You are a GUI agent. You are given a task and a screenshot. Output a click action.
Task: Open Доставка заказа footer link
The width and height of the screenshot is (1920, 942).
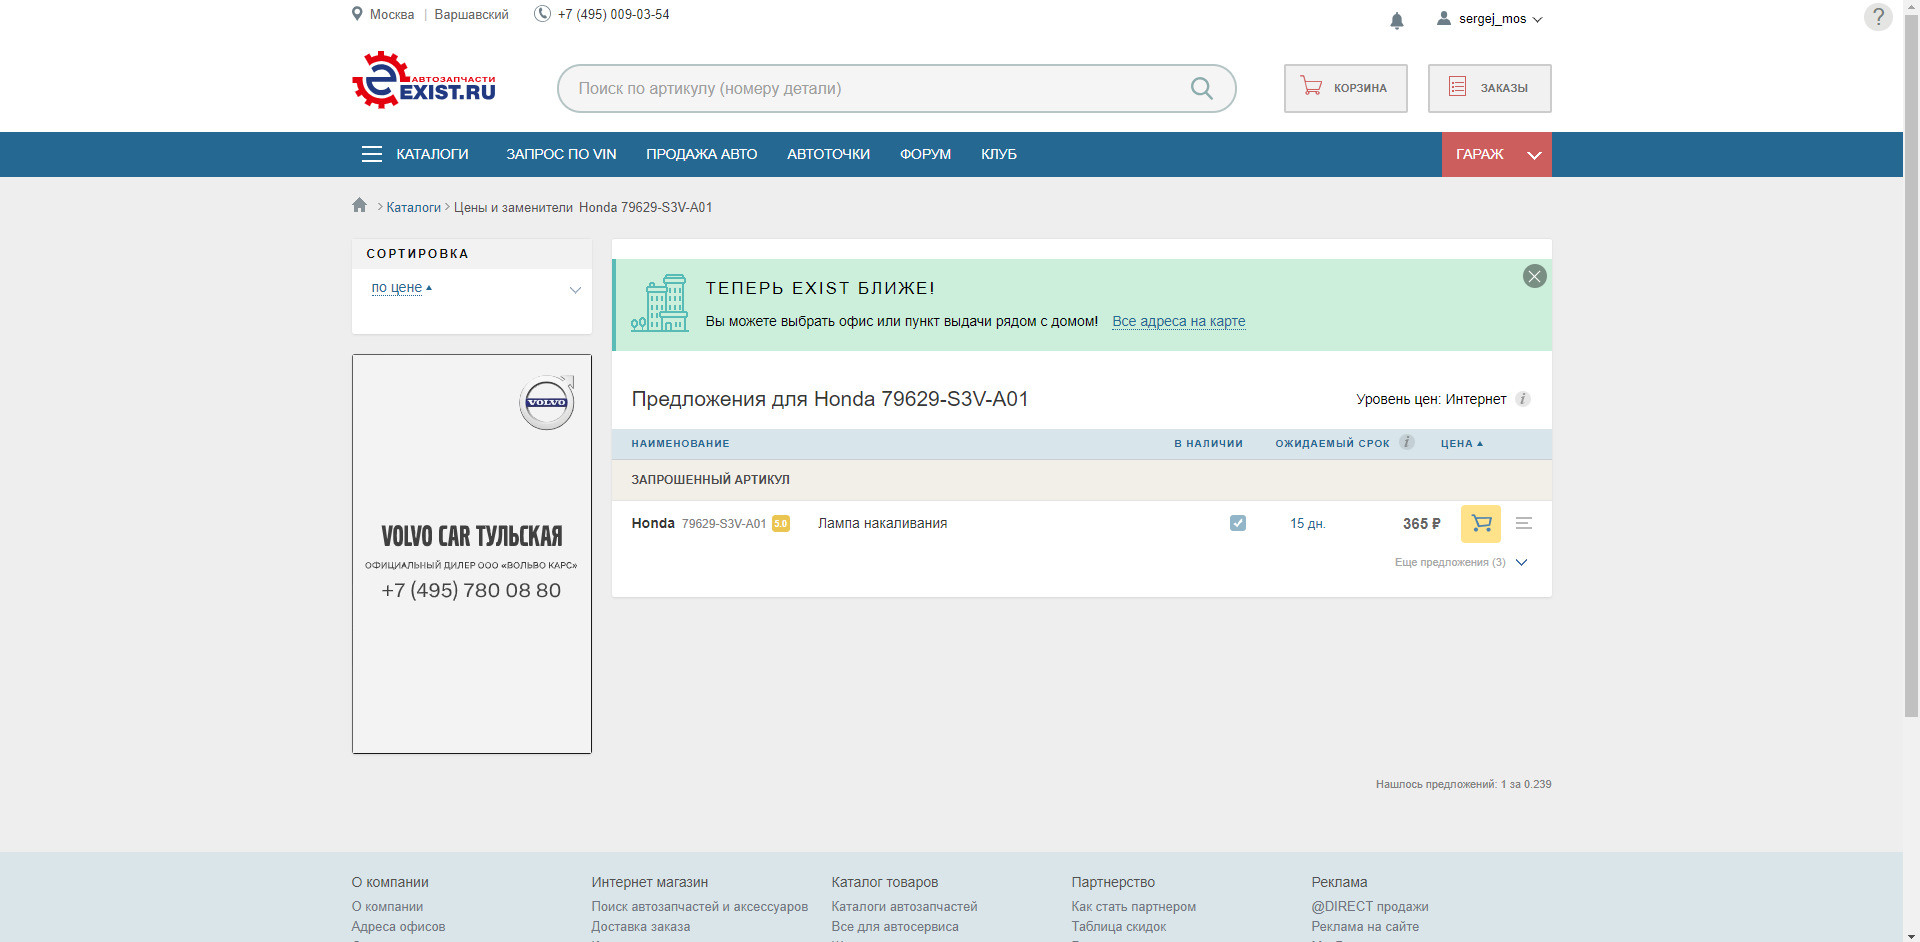(640, 926)
